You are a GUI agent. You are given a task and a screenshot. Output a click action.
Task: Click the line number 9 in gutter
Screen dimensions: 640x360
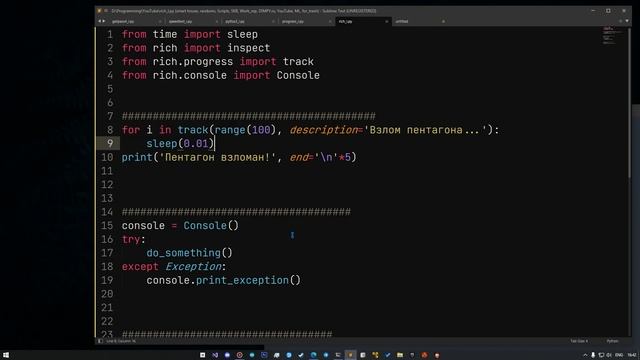tap(110, 143)
